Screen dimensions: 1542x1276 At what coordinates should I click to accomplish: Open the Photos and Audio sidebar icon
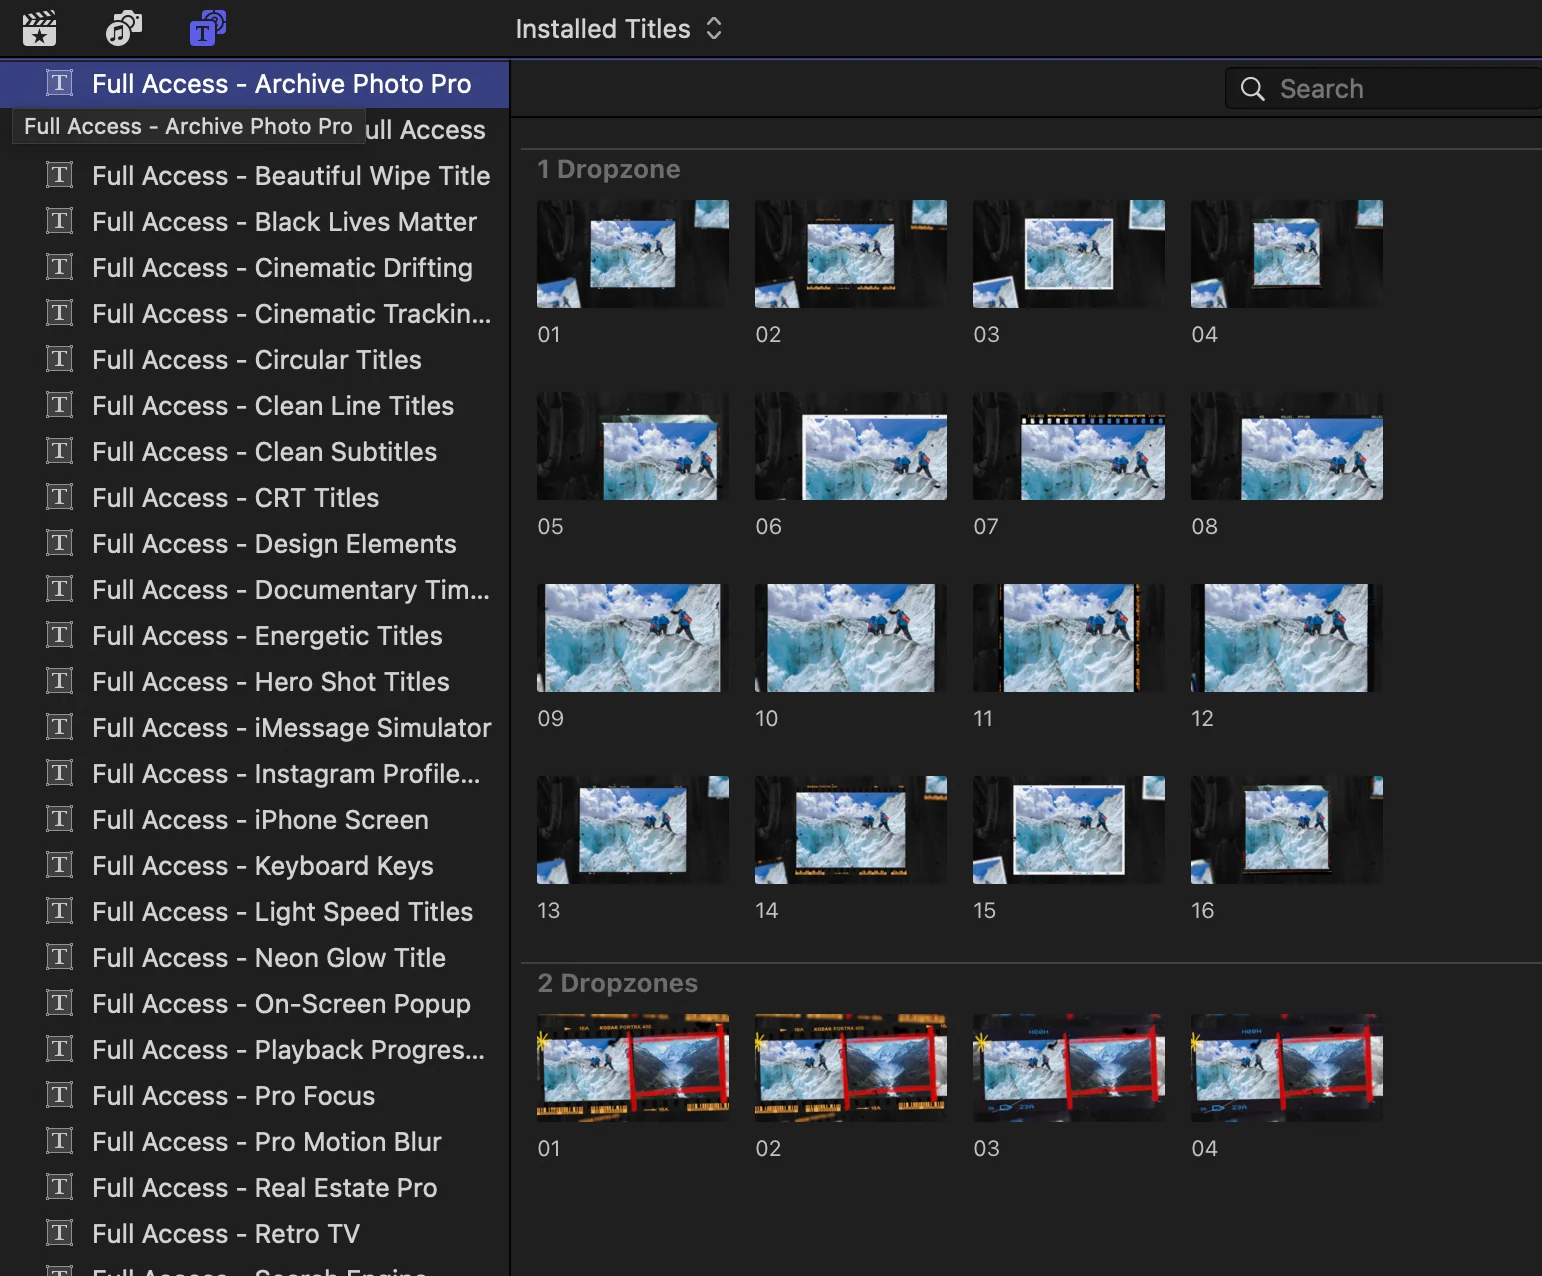[124, 28]
